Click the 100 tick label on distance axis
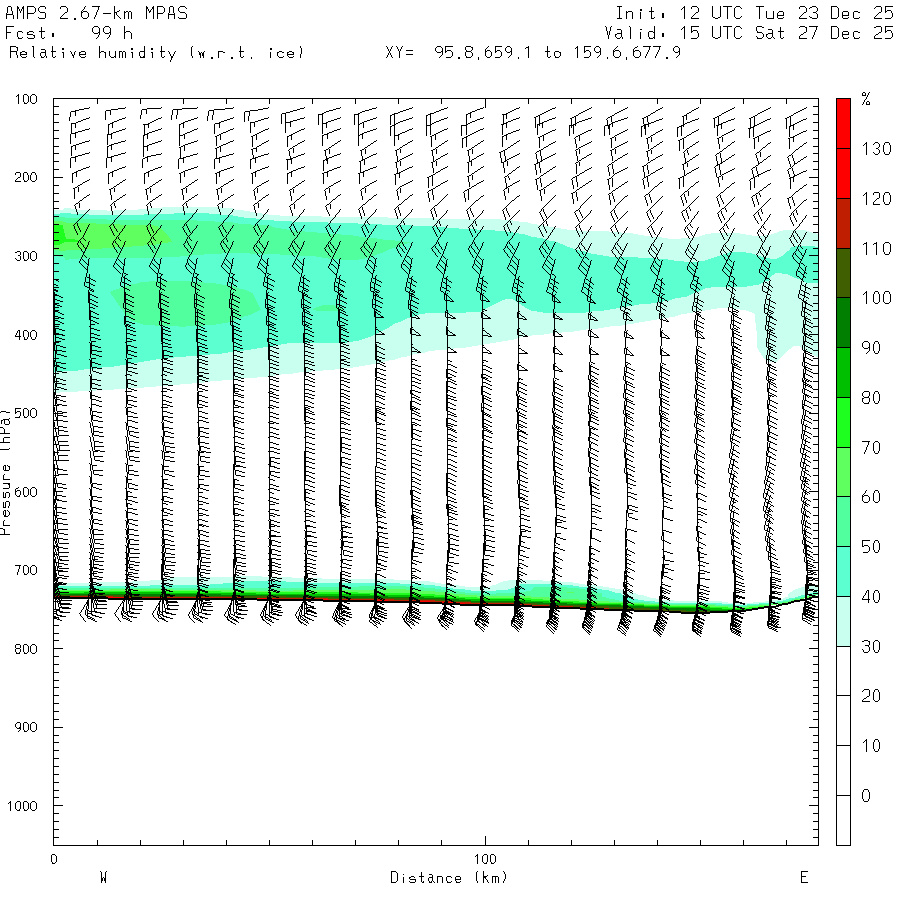This screenshot has height=900, width=900. click(485, 859)
